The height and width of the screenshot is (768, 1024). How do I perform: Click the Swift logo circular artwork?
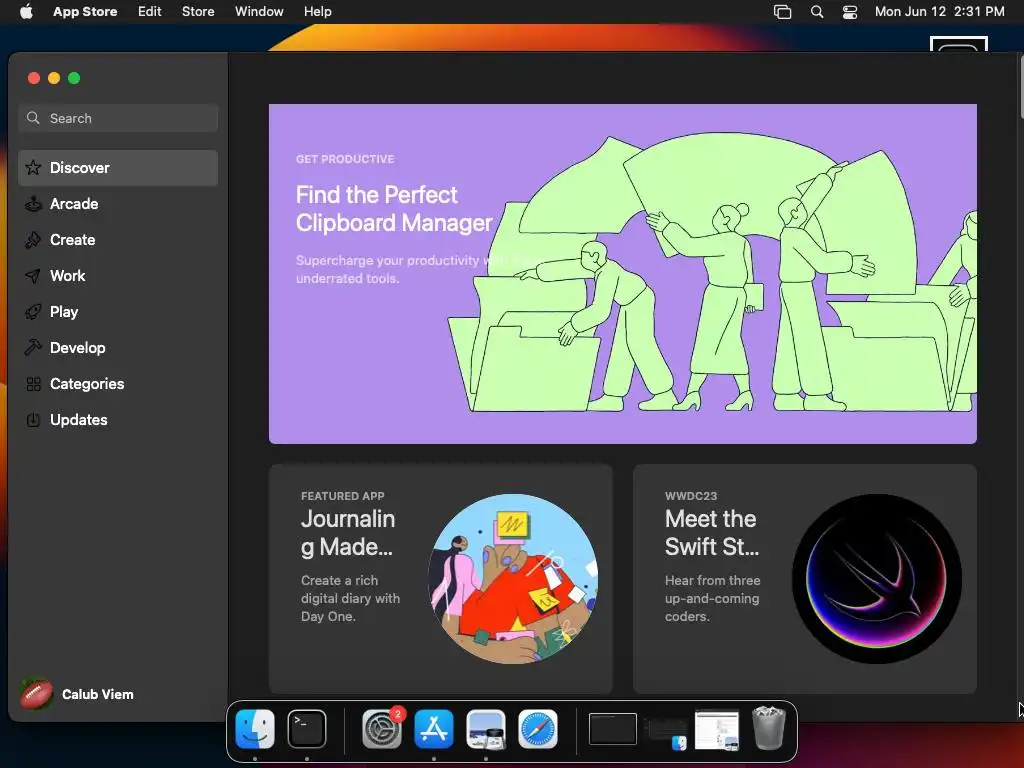pos(876,579)
